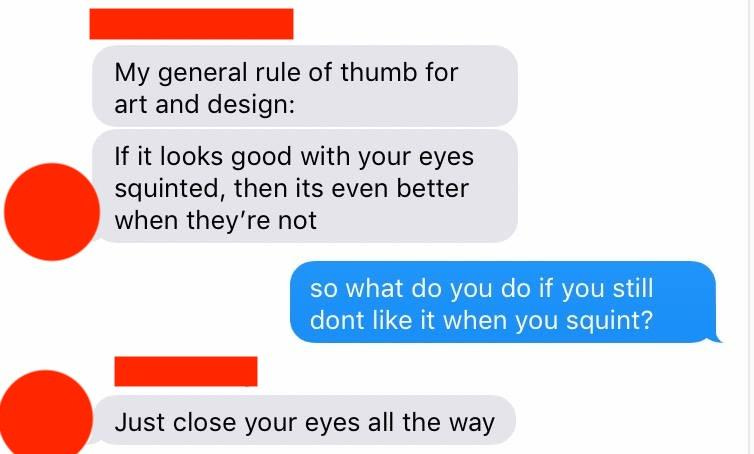Tap the 'If it looks good' message bubble
This screenshot has width=754, height=454.
305,186
